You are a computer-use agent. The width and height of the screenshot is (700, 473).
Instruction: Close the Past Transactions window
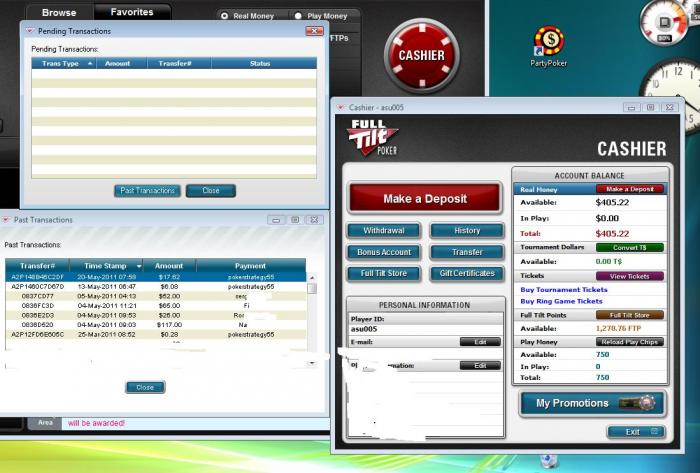314,220
